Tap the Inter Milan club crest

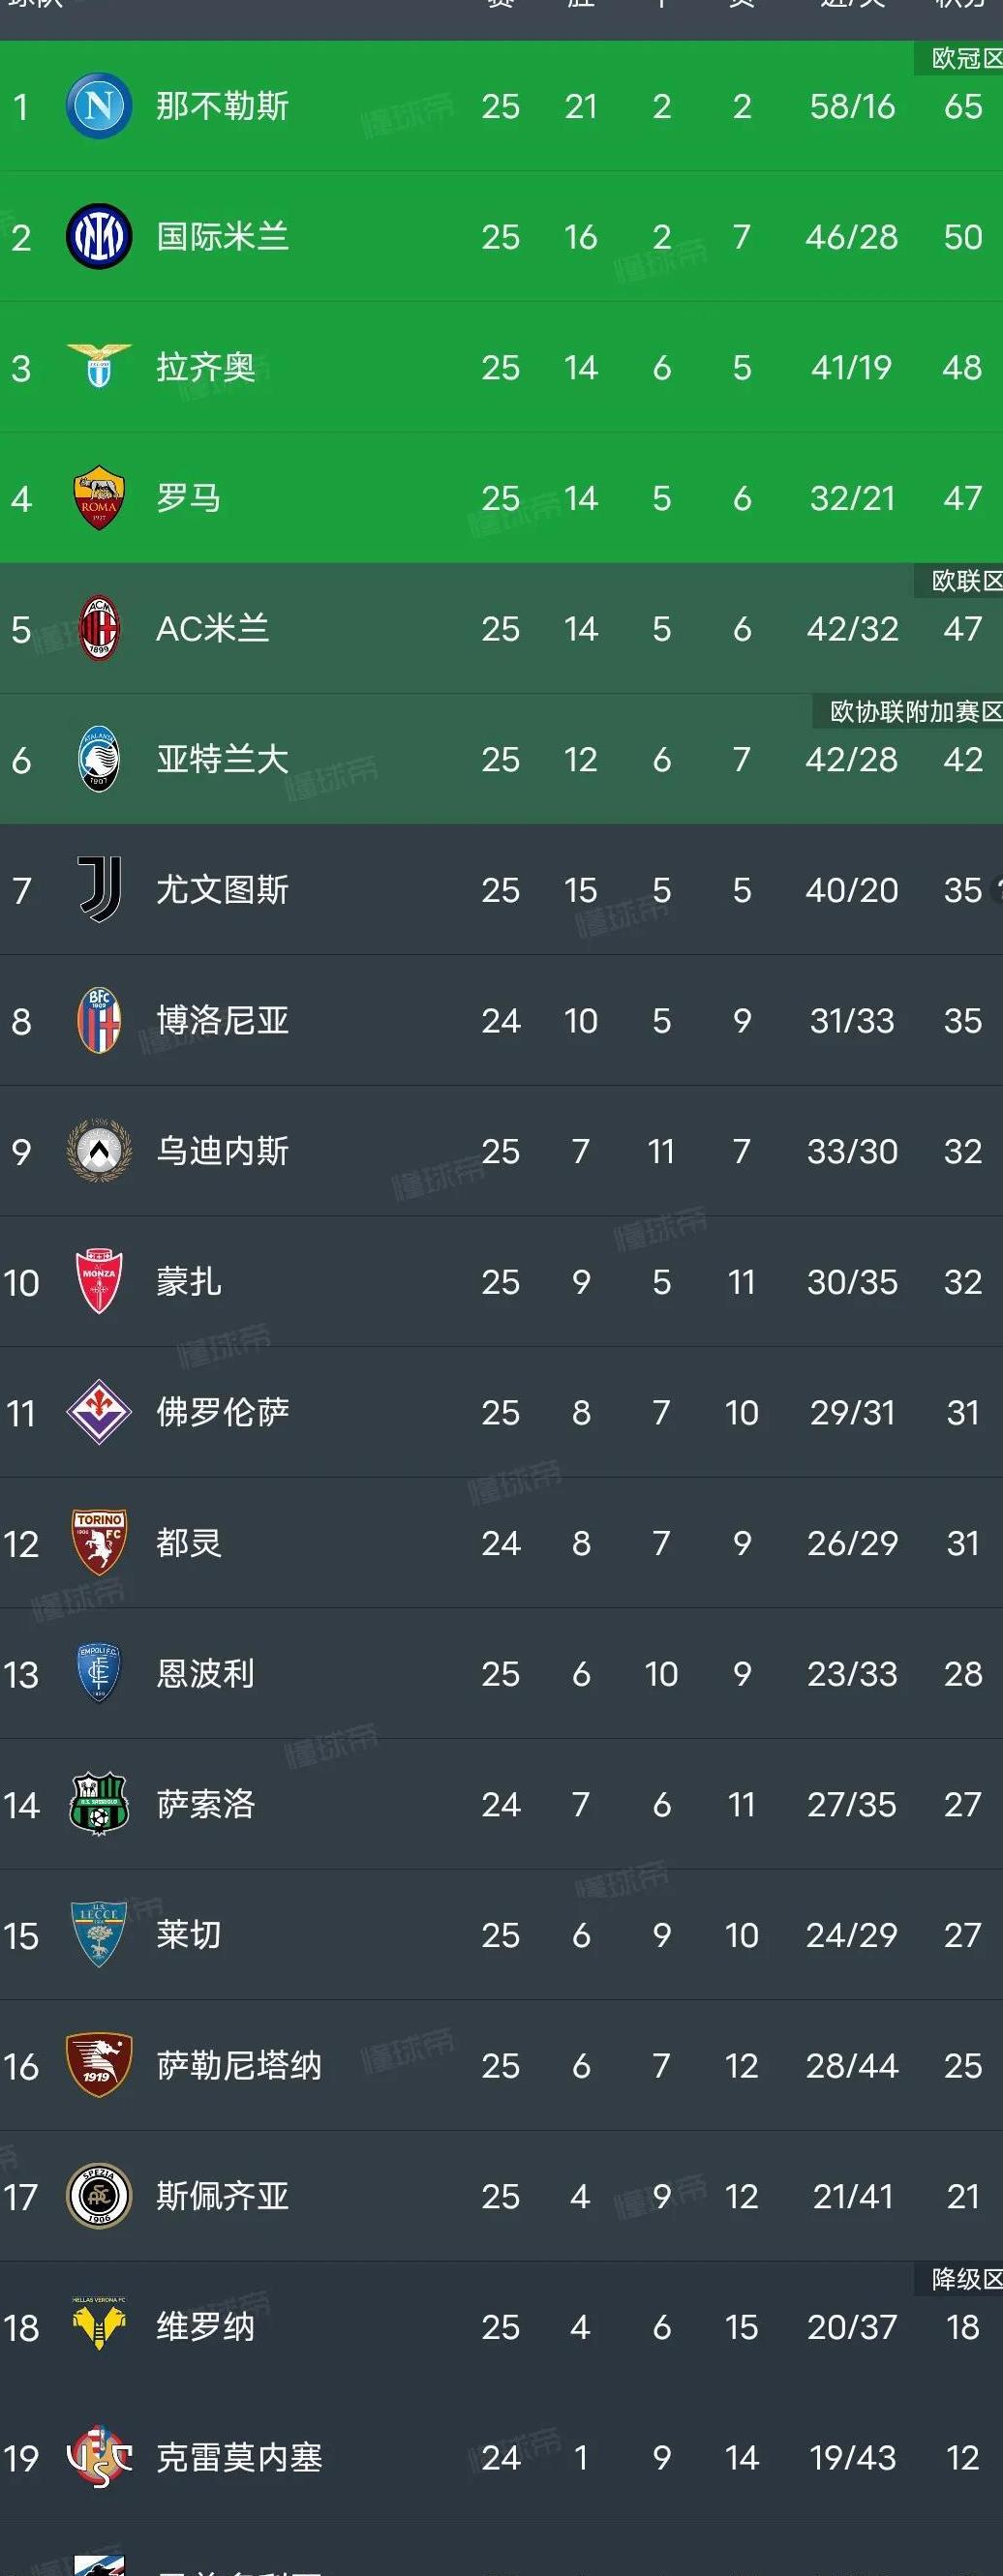coord(99,237)
